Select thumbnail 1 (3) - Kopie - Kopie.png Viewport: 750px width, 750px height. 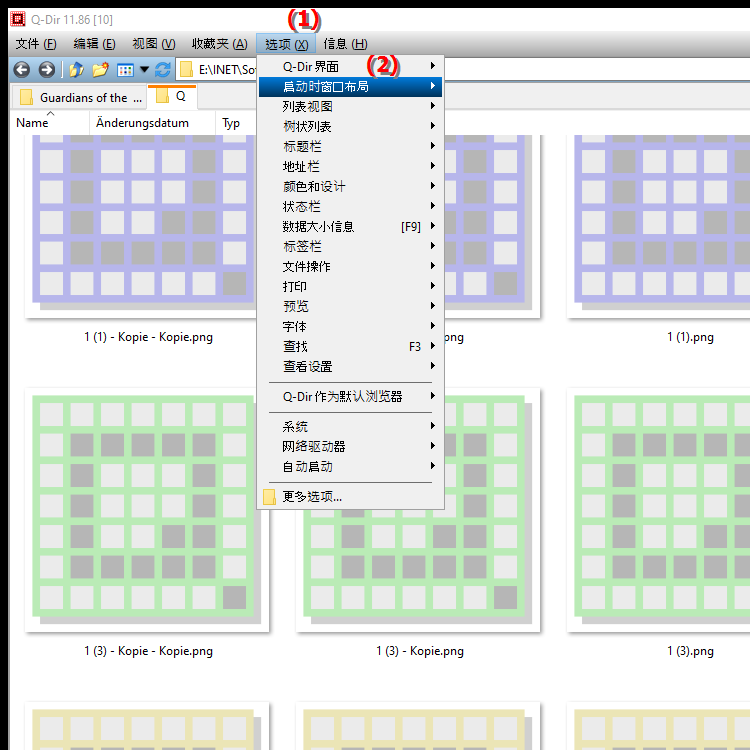pos(147,510)
